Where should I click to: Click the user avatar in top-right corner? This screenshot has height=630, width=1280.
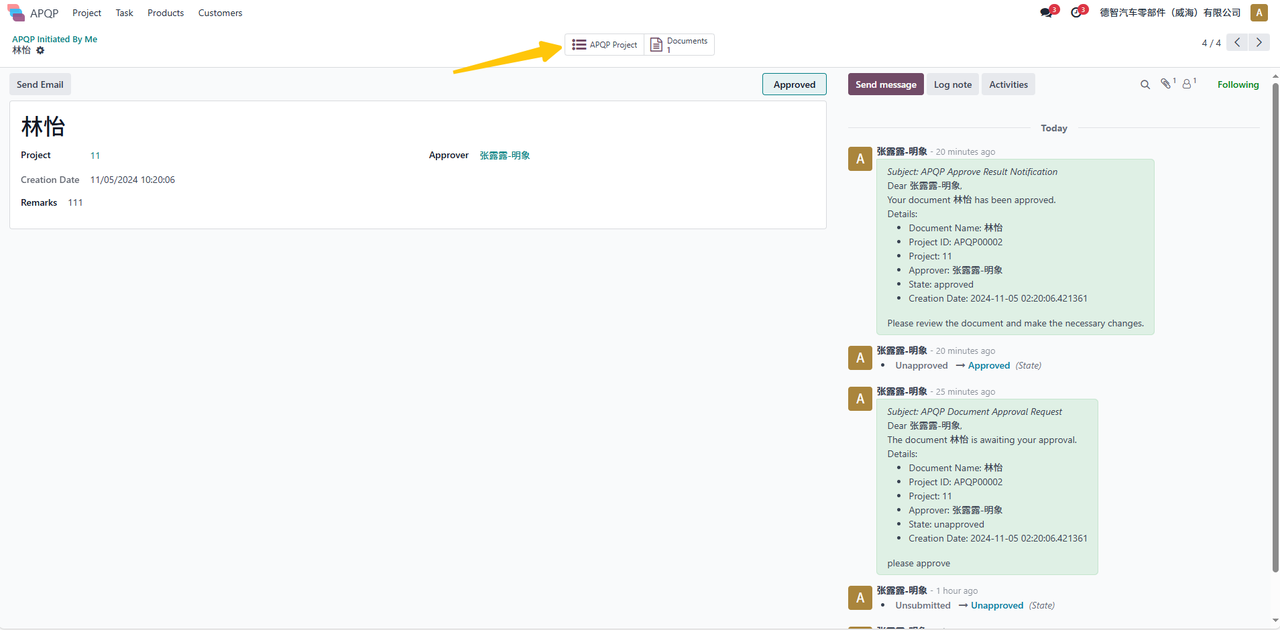point(1258,13)
